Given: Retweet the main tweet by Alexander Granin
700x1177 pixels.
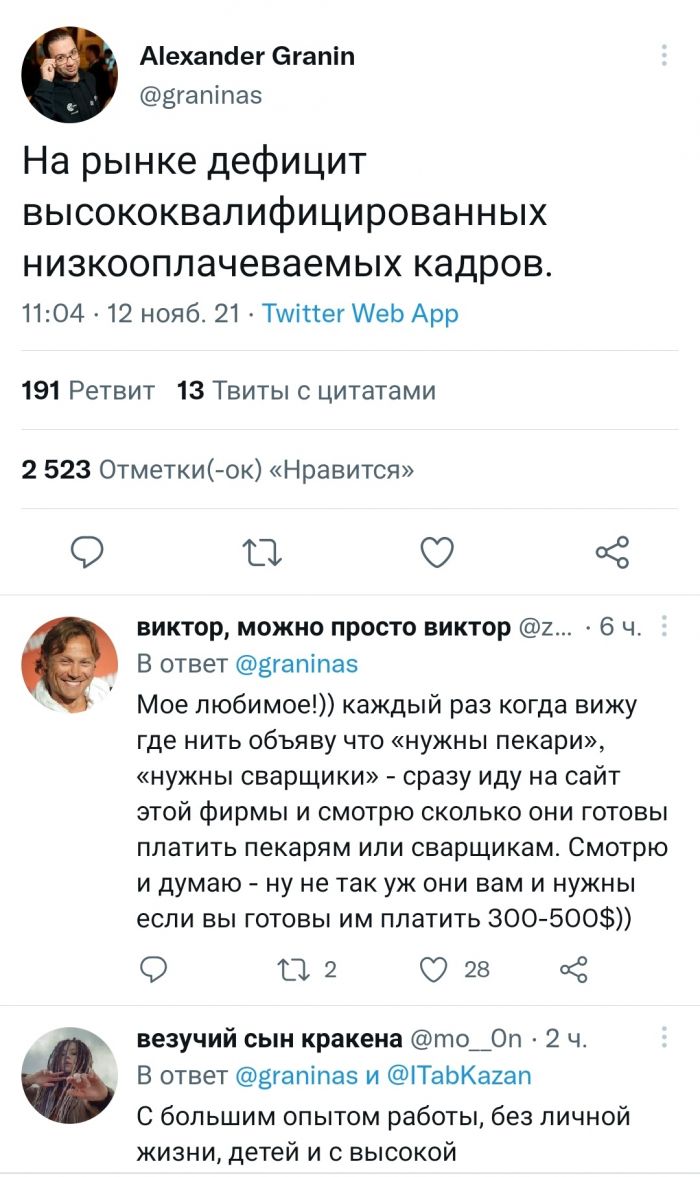Looking at the screenshot, I should coord(263,551).
